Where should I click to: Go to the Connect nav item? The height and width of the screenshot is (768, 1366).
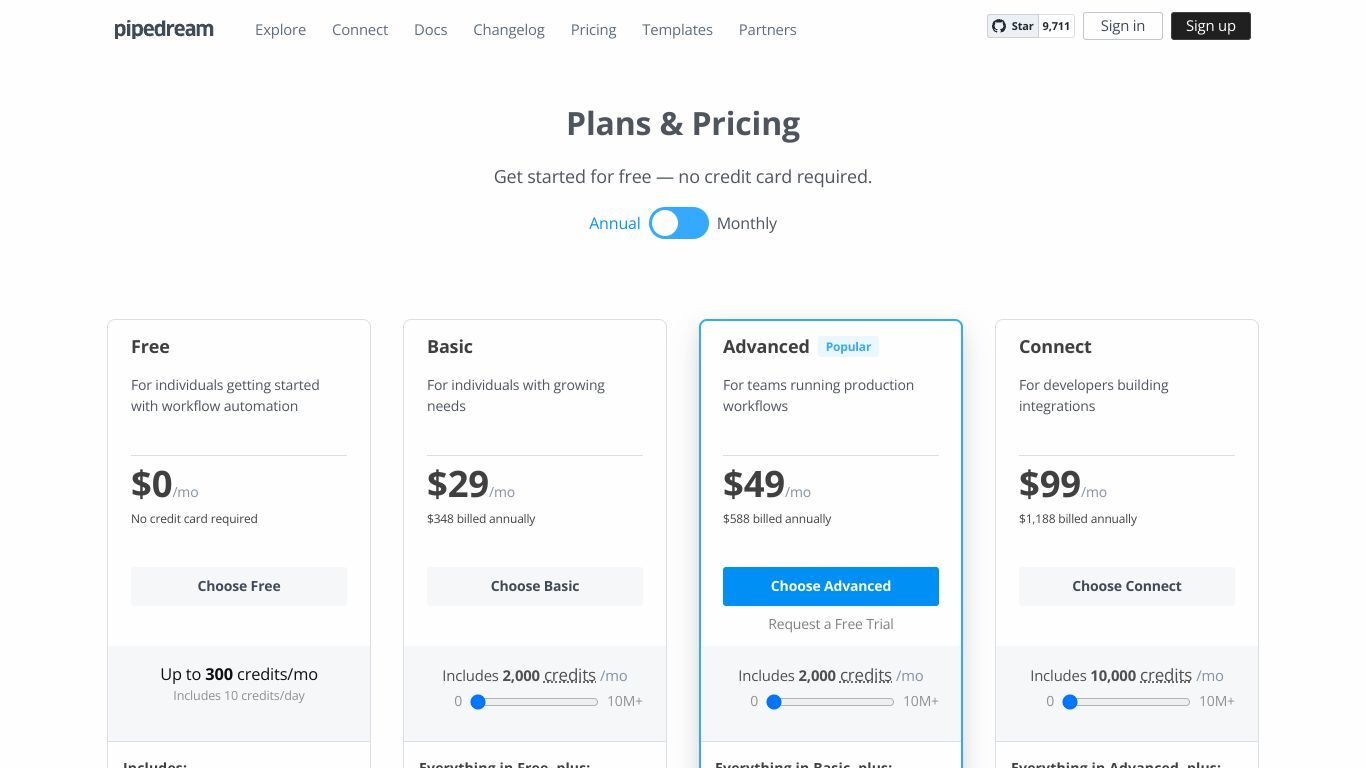point(360,30)
